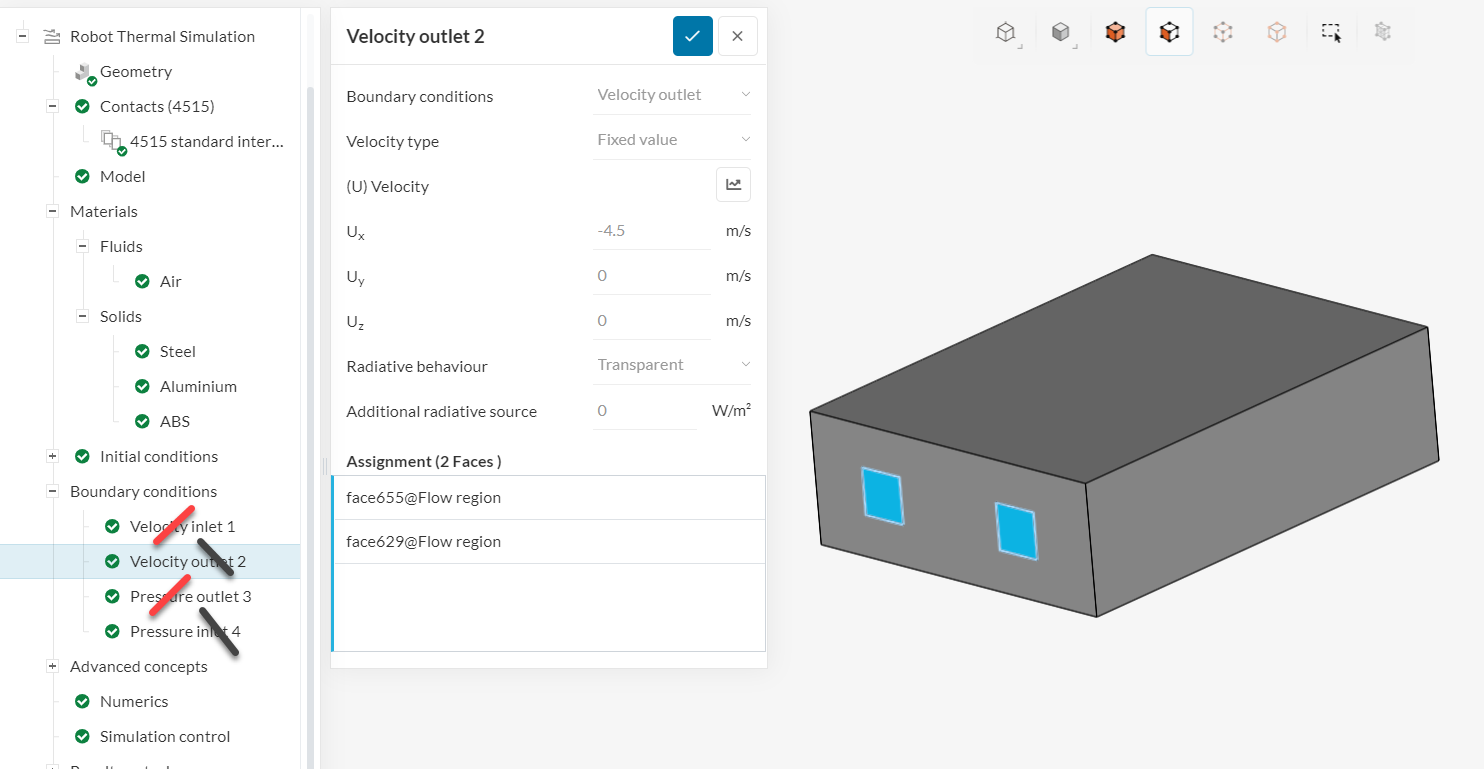
Task: Open Simulation control in the tree
Action: tap(165, 736)
